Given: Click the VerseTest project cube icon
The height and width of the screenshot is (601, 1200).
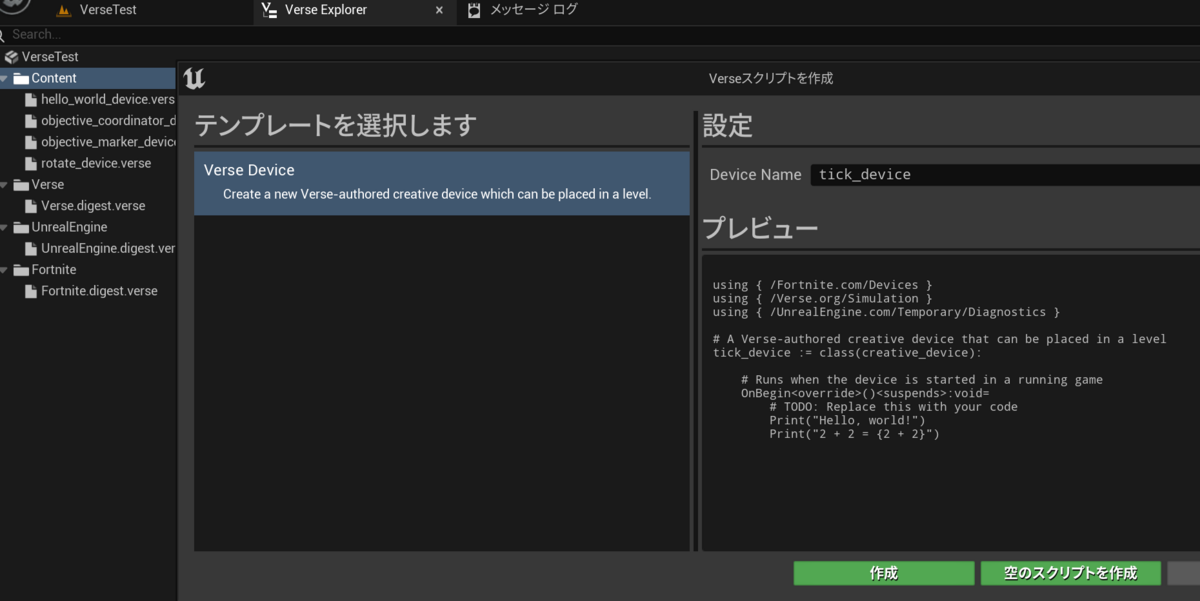Looking at the screenshot, I should [12, 57].
